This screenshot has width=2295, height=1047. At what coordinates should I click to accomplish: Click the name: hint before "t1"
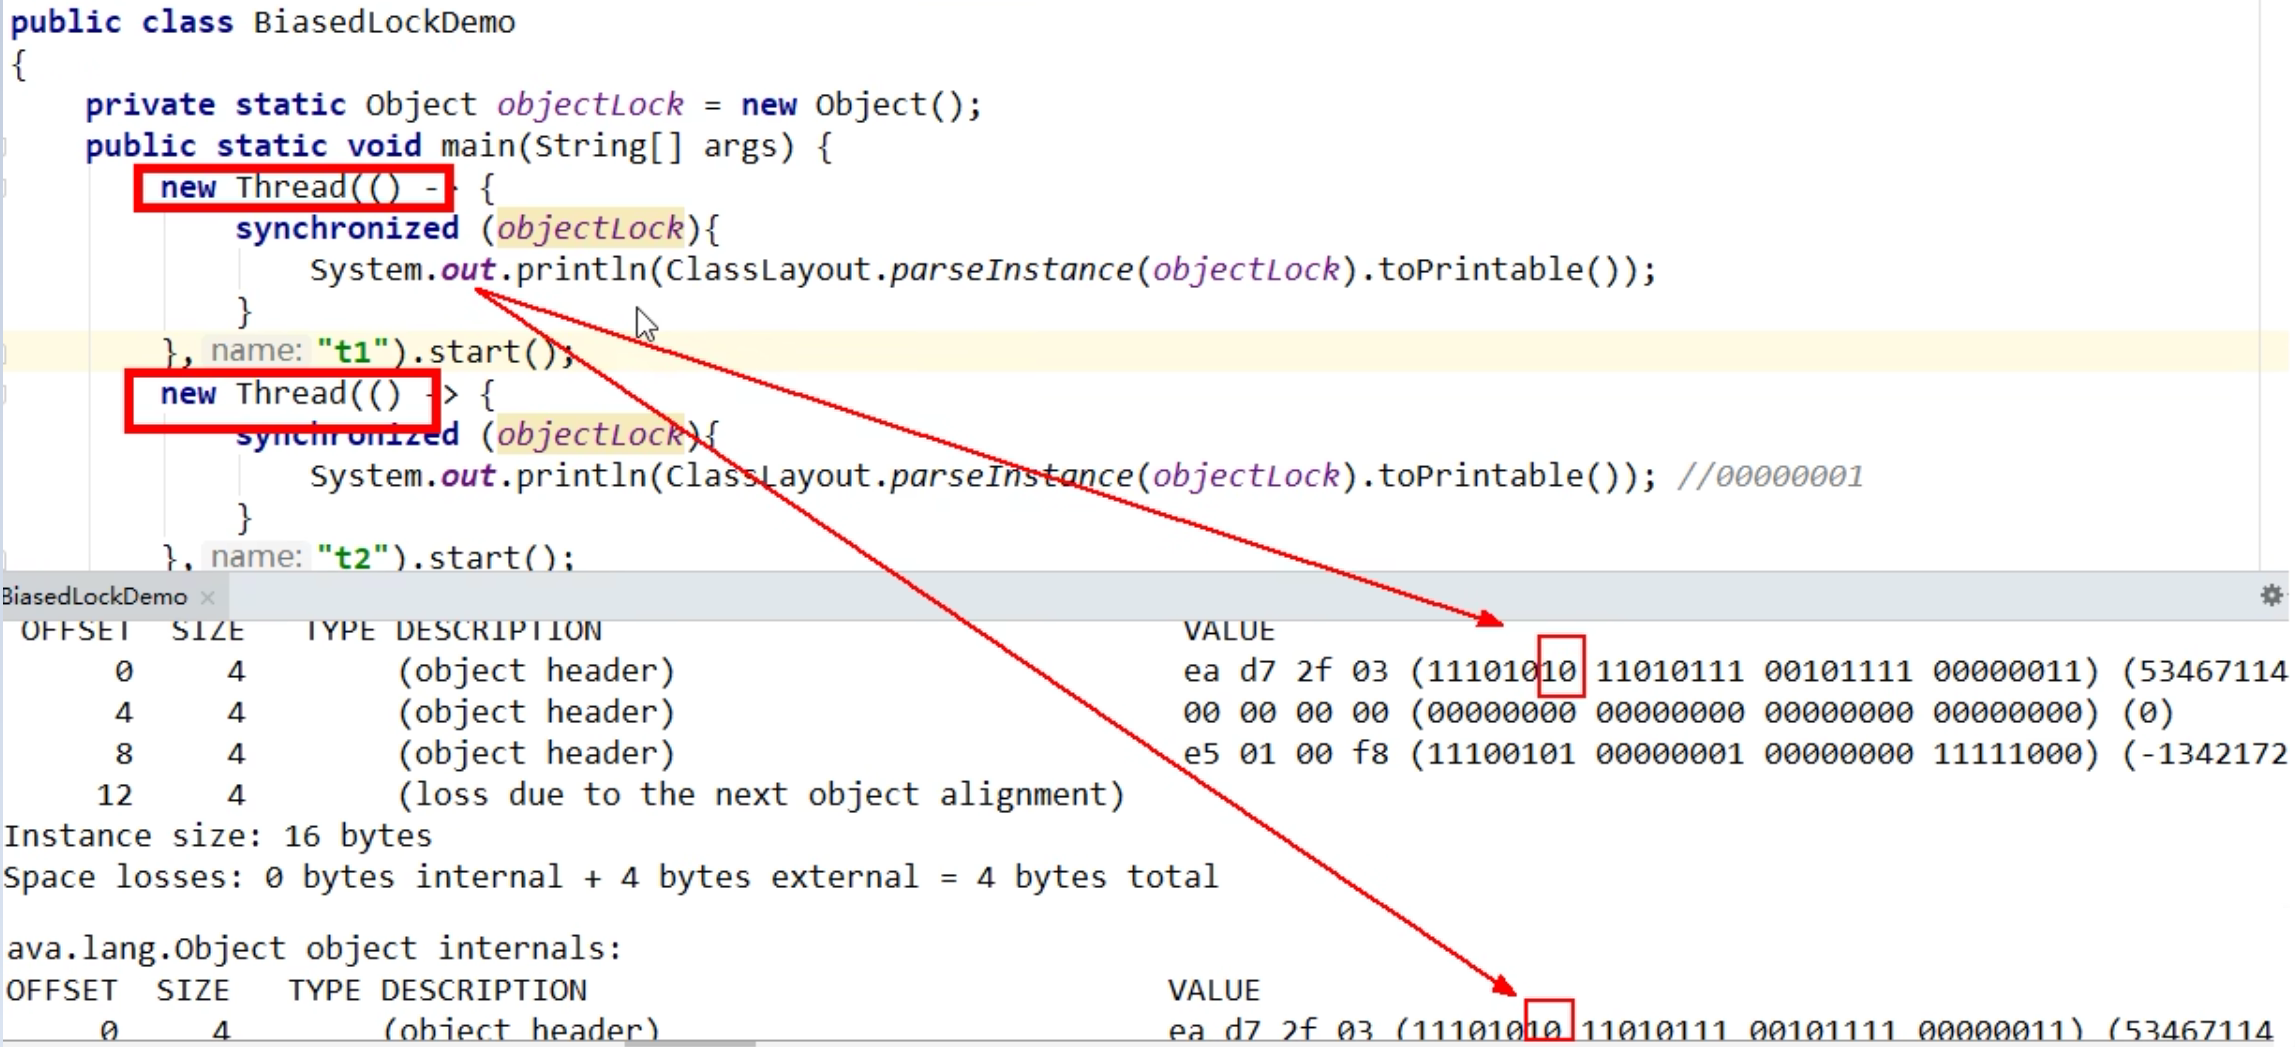(256, 351)
